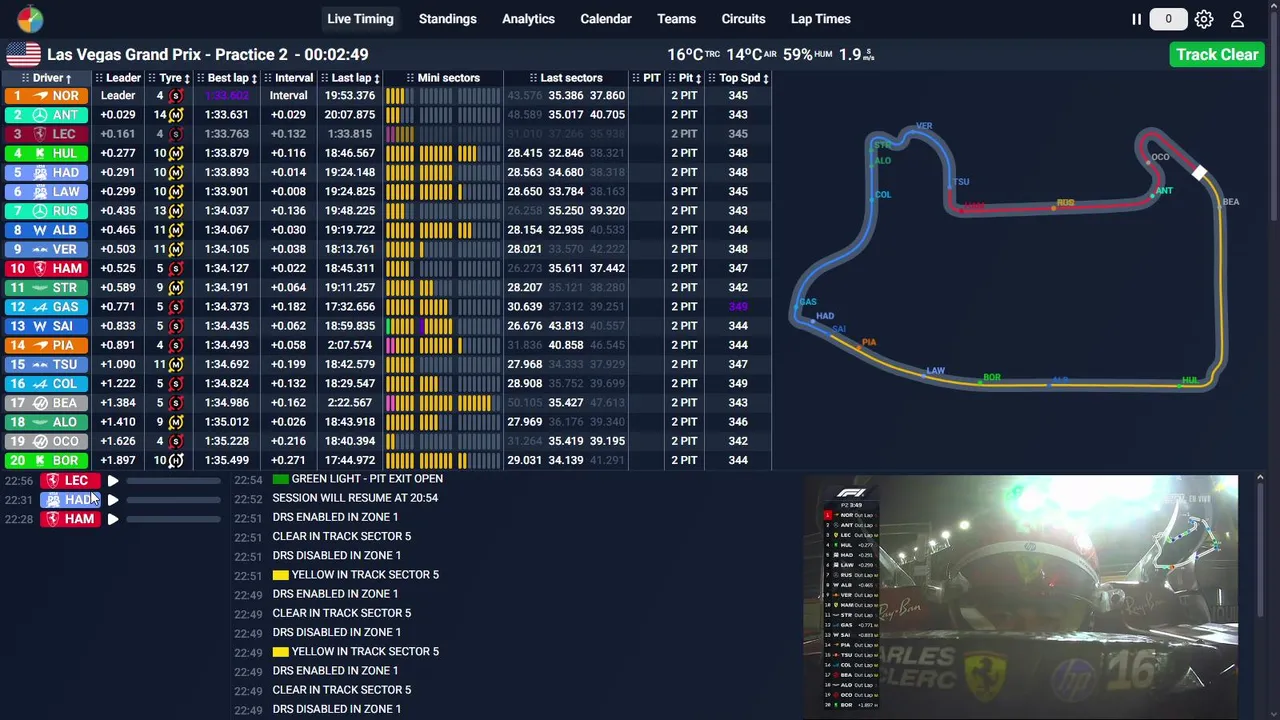Viewport: 1280px width, 720px height.
Task: Click the soft tyre icon for LEC
Action: (175, 134)
